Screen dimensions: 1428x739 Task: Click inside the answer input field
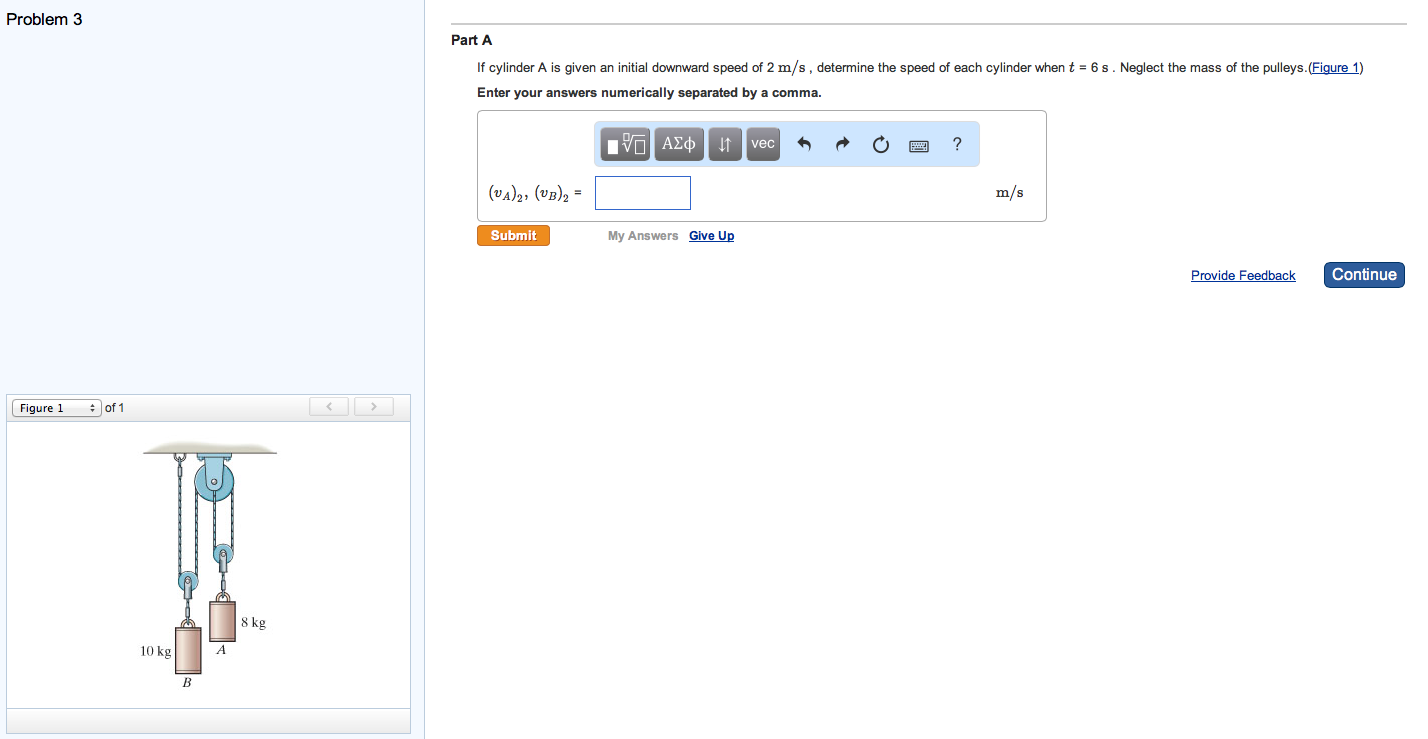click(642, 192)
